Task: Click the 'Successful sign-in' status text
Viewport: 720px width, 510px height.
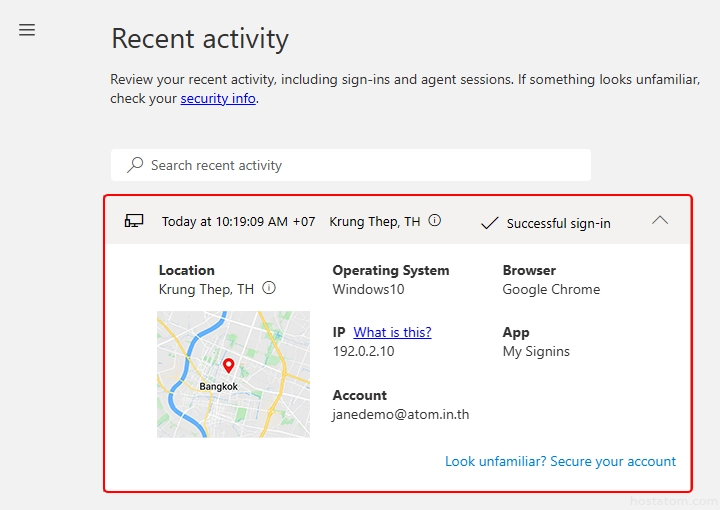Action: pyautogui.click(x=558, y=224)
